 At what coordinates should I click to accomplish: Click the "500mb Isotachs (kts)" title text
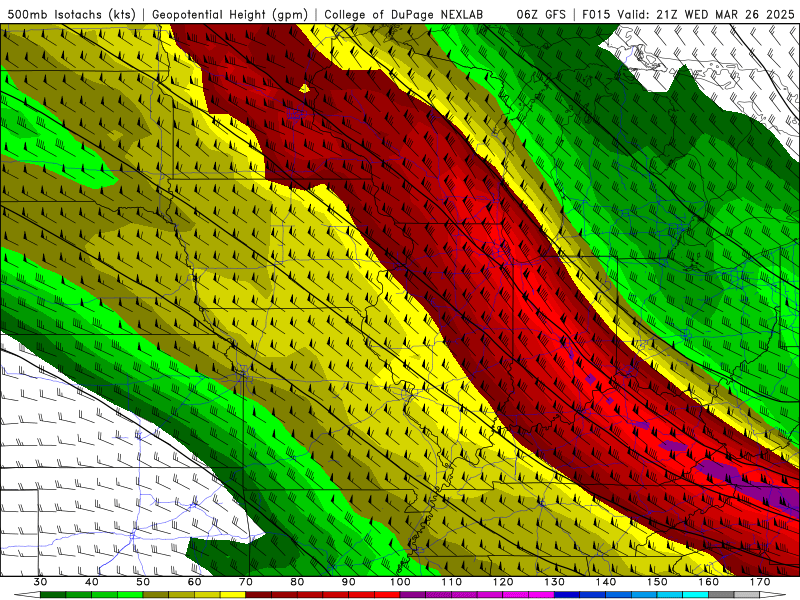[71, 15]
